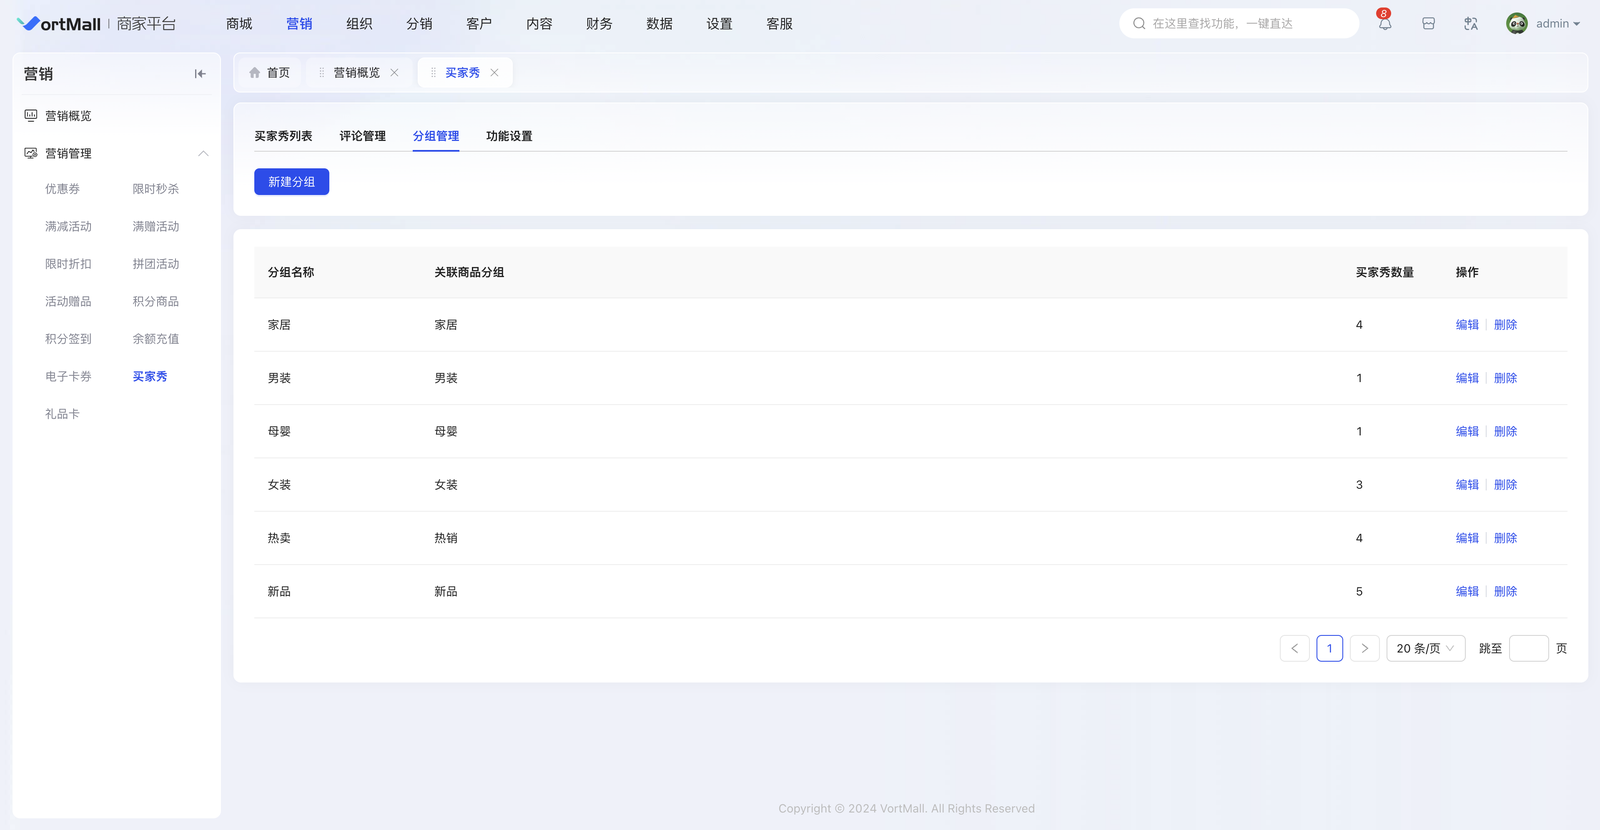
Task: Close the 营销概览 tab
Action: 394,73
